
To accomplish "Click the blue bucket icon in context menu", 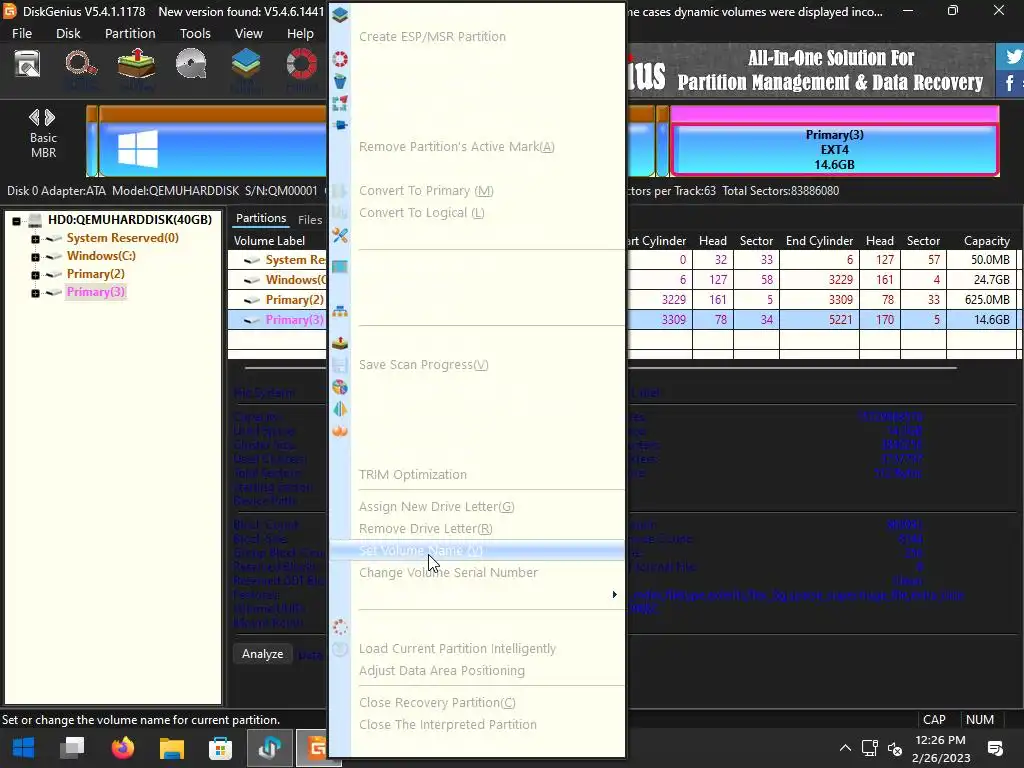I will [x=340, y=81].
